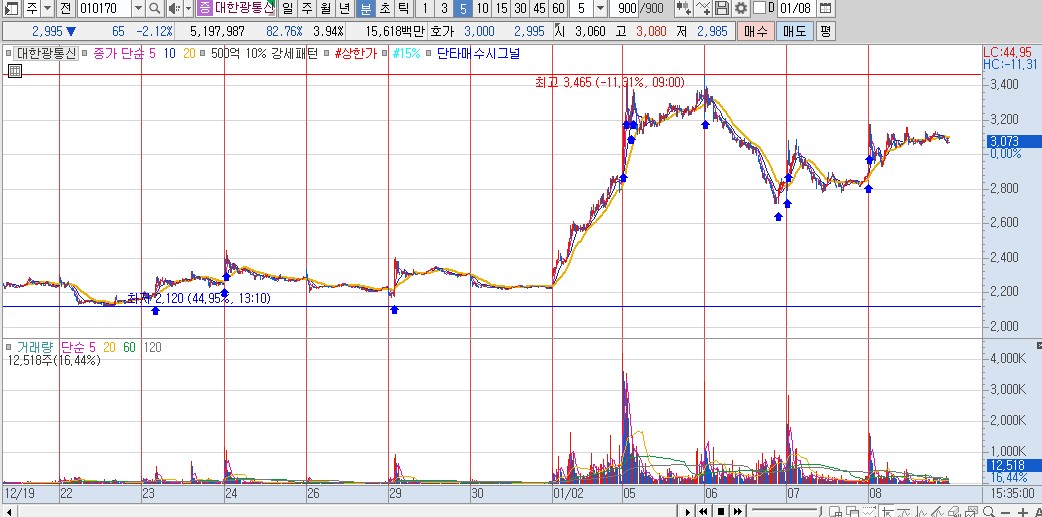Switch to yearly 년 chart period
The image size is (1042, 517).
(345, 9)
